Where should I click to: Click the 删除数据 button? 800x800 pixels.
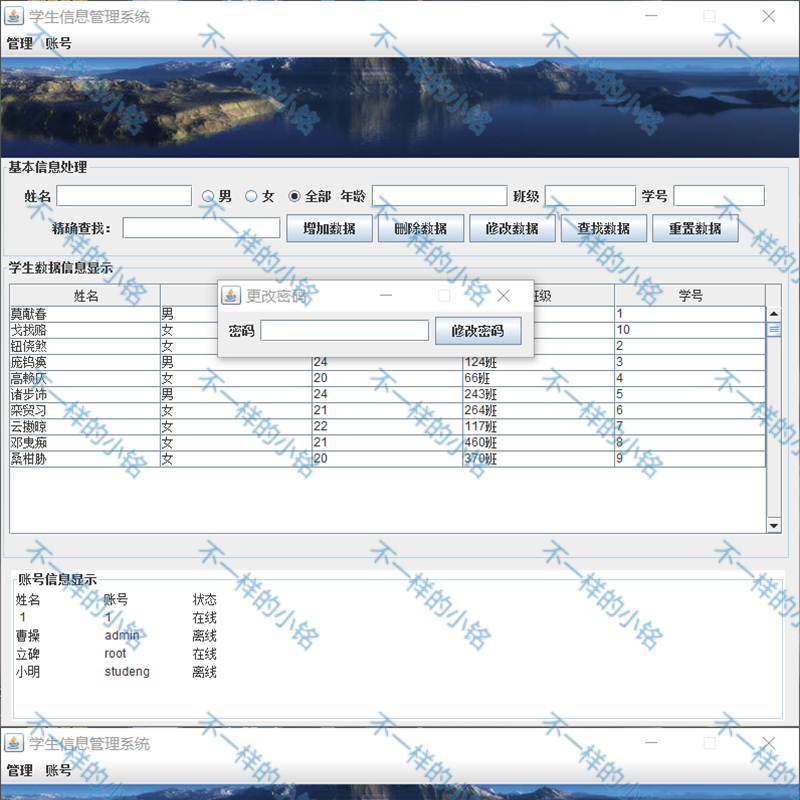click(420, 228)
